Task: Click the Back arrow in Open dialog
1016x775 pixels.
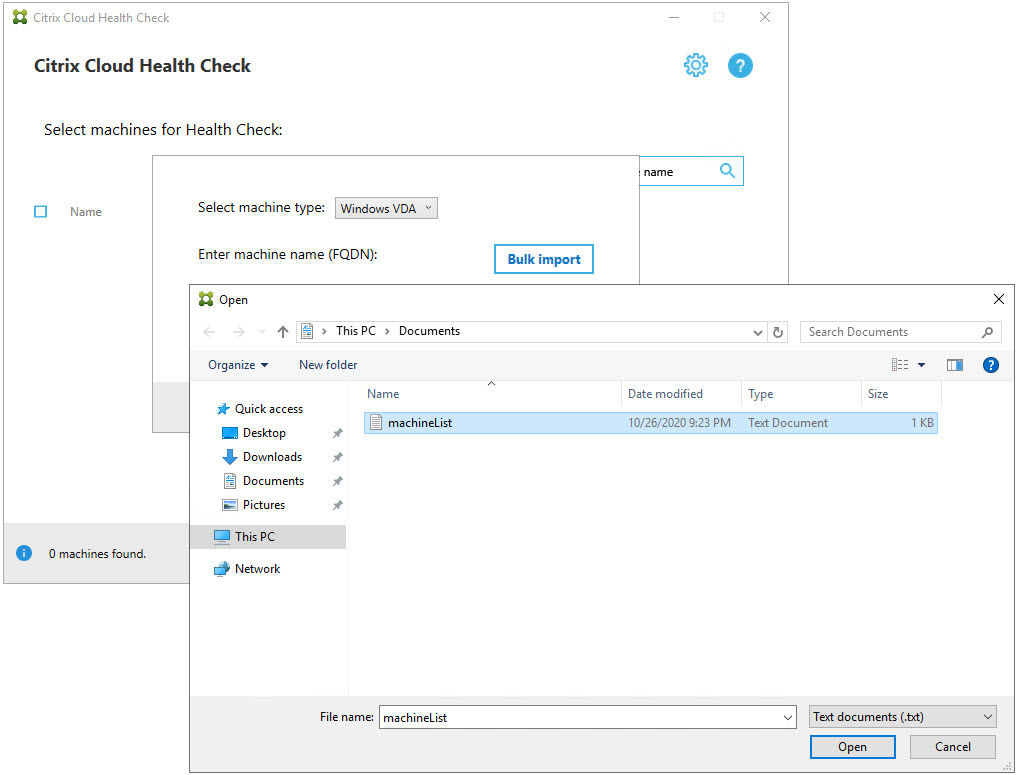Action: point(209,332)
